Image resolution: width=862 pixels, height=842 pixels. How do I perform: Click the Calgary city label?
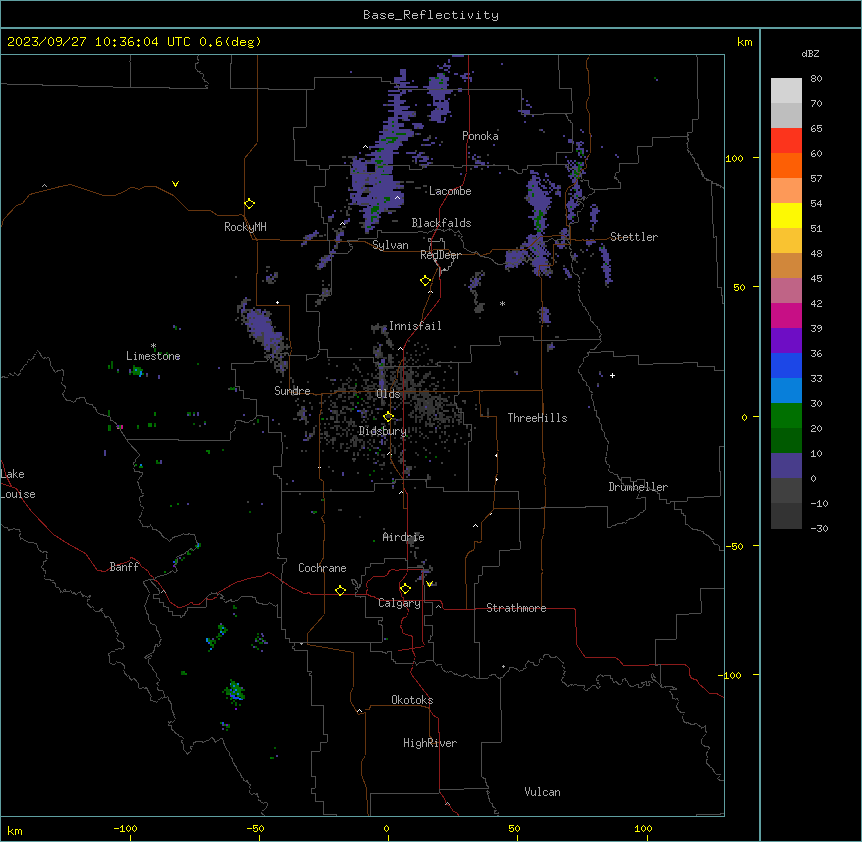pyautogui.click(x=399, y=603)
